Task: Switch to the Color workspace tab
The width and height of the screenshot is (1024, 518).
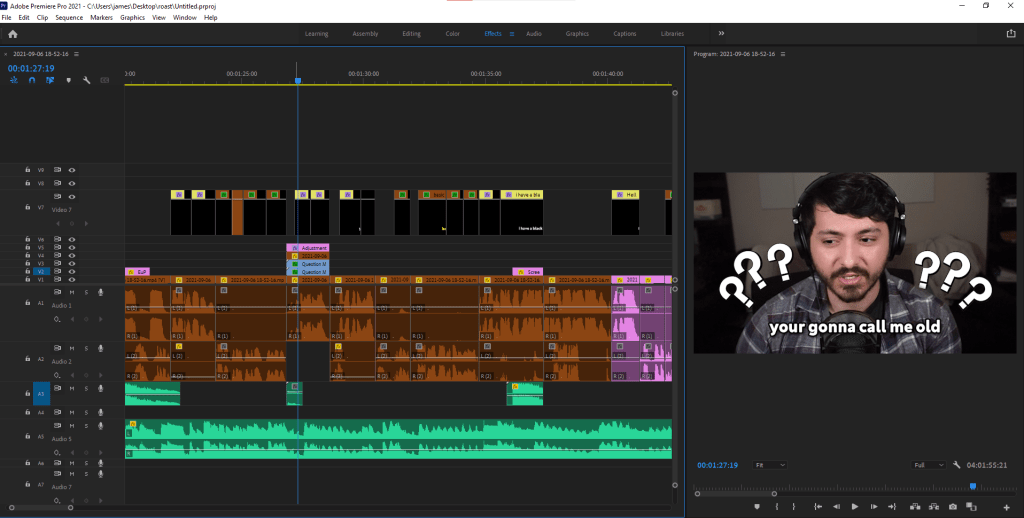Action: [452, 33]
